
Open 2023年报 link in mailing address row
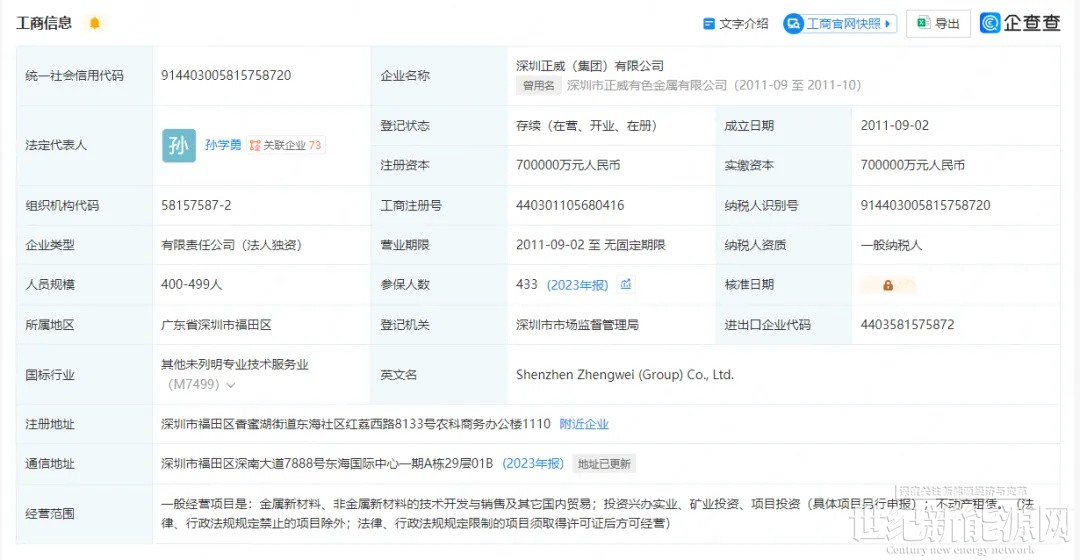pos(532,463)
